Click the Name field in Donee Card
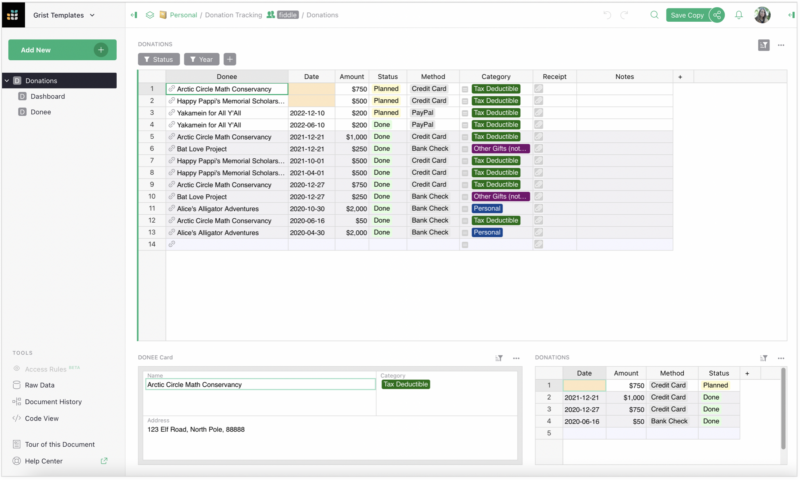800x480 pixels. tap(260, 384)
